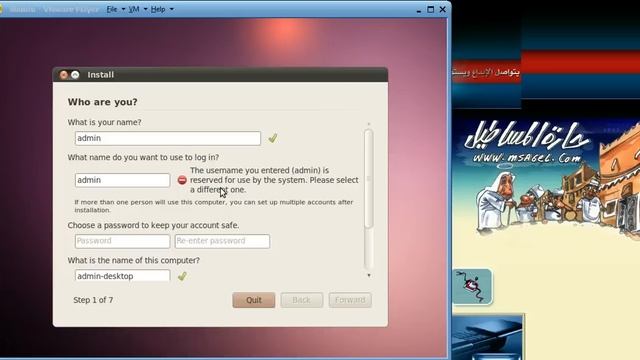Click the installer scrollbar thumb
Viewport: 640px width, 360px height.
click(369, 178)
